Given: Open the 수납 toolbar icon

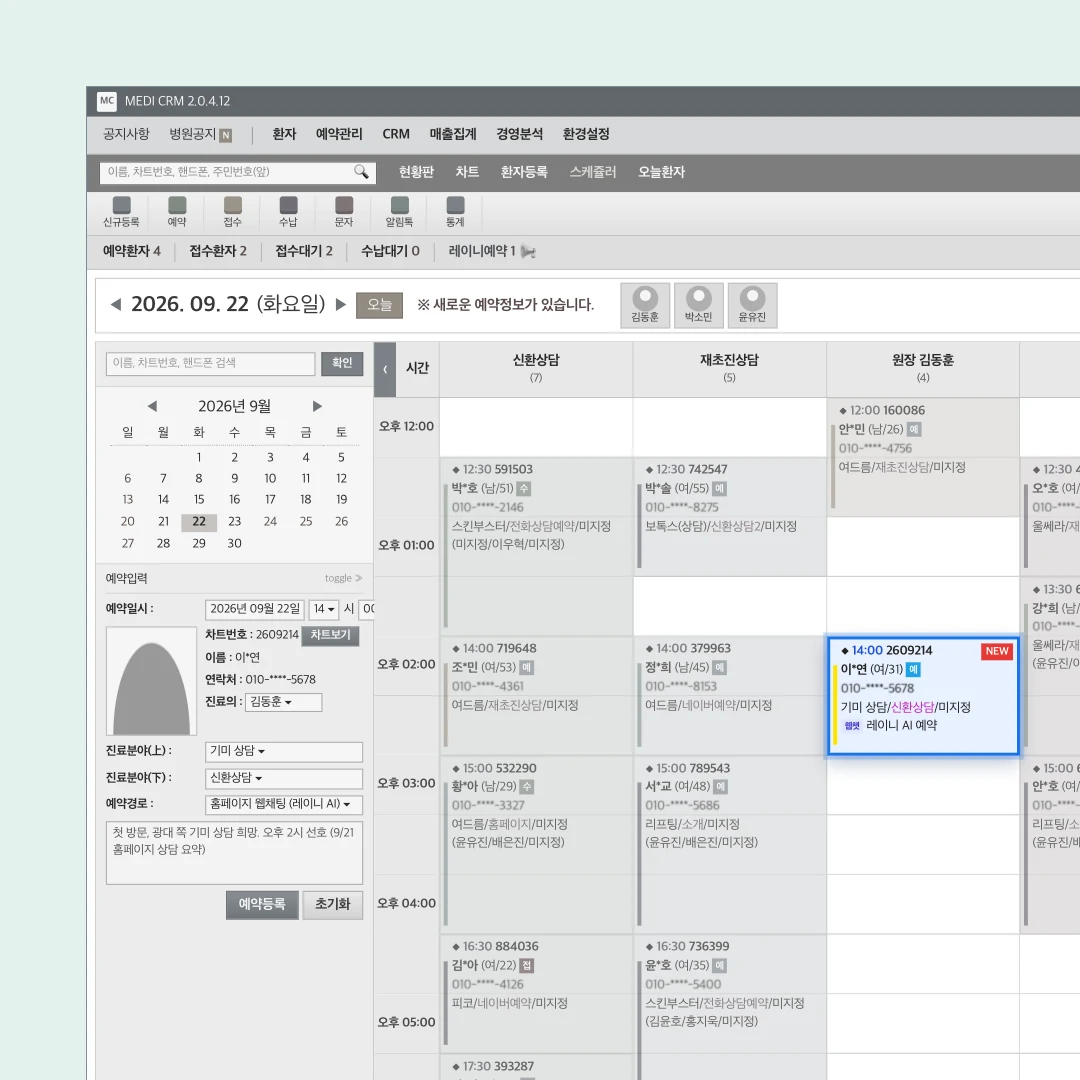Looking at the screenshot, I should 288,211.
